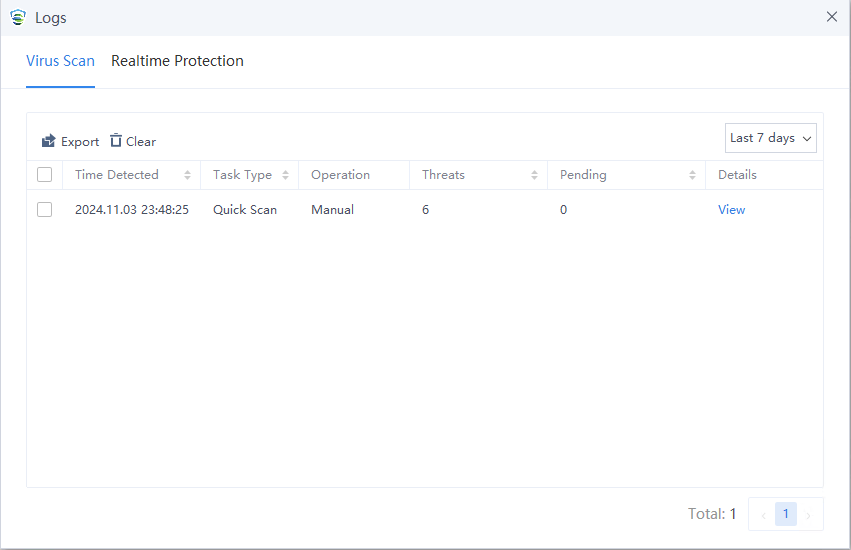Screen dimensions: 851x550
Task: Click the shield logo in title bar
Action: pos(17,17)
